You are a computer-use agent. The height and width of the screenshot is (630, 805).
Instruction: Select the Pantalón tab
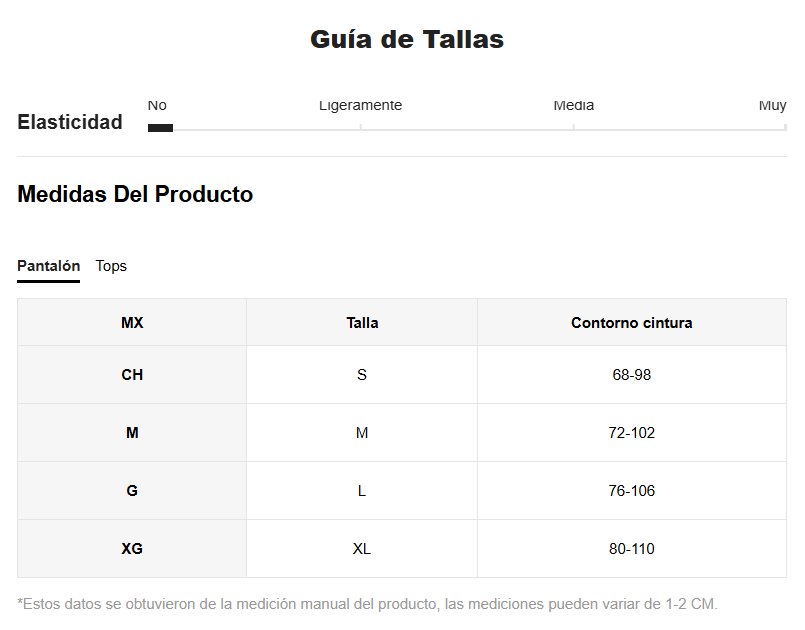[48, 266]
